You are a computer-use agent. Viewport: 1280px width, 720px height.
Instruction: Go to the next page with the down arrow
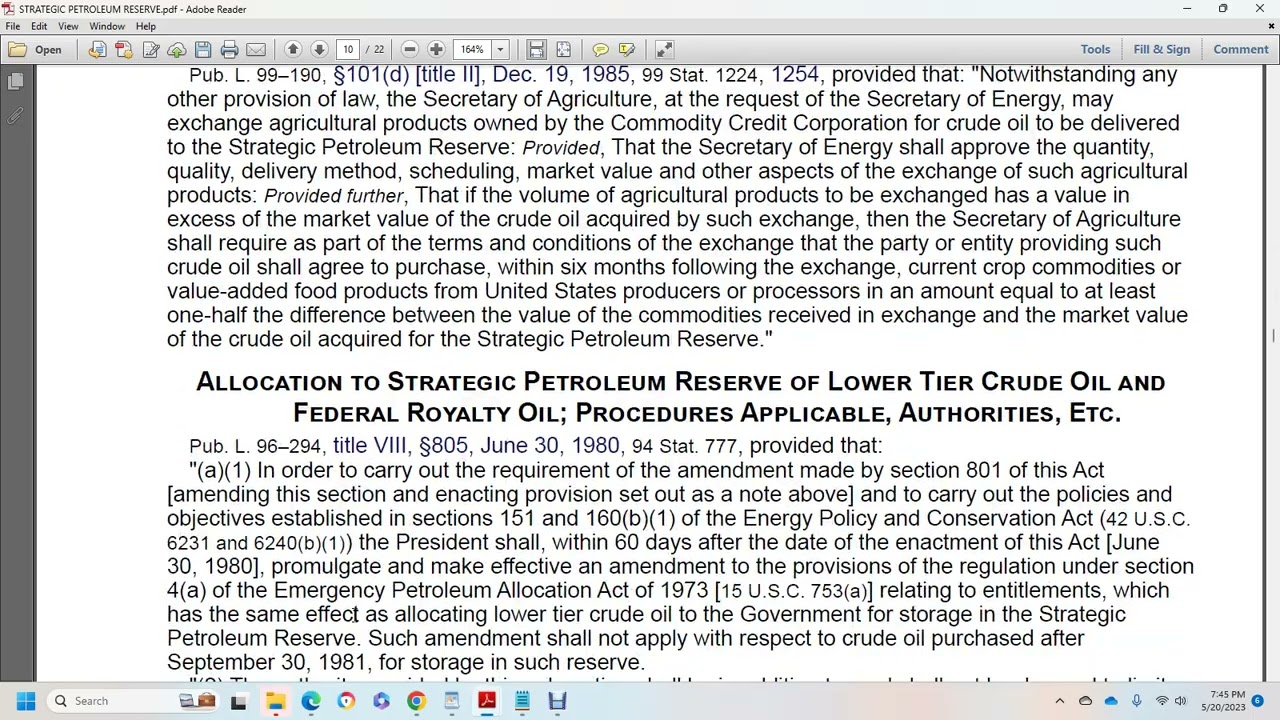[x=319, y=49]
